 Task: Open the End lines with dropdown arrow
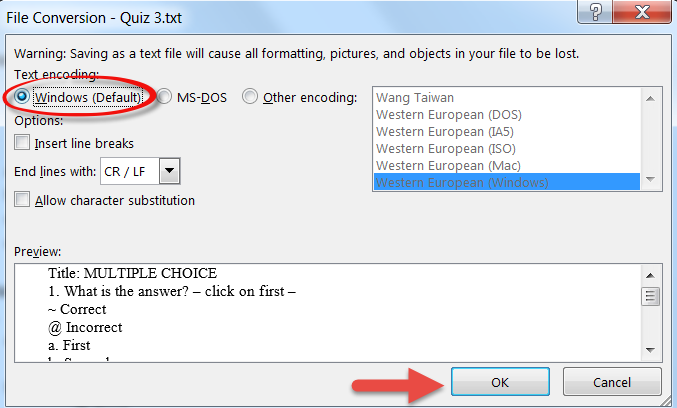coord(170,171)
